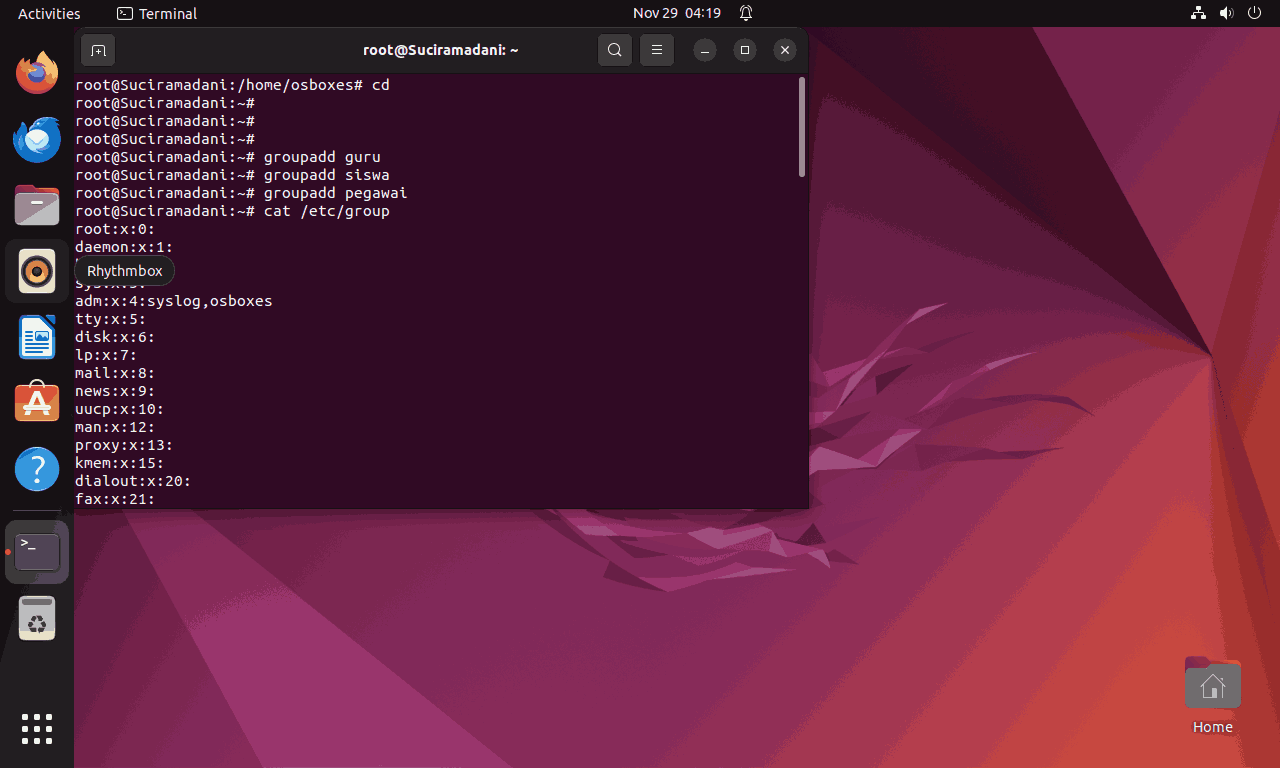Click the 'daemon:x:1:' output line
1280x768 pixels.
[x=124, y=247]
